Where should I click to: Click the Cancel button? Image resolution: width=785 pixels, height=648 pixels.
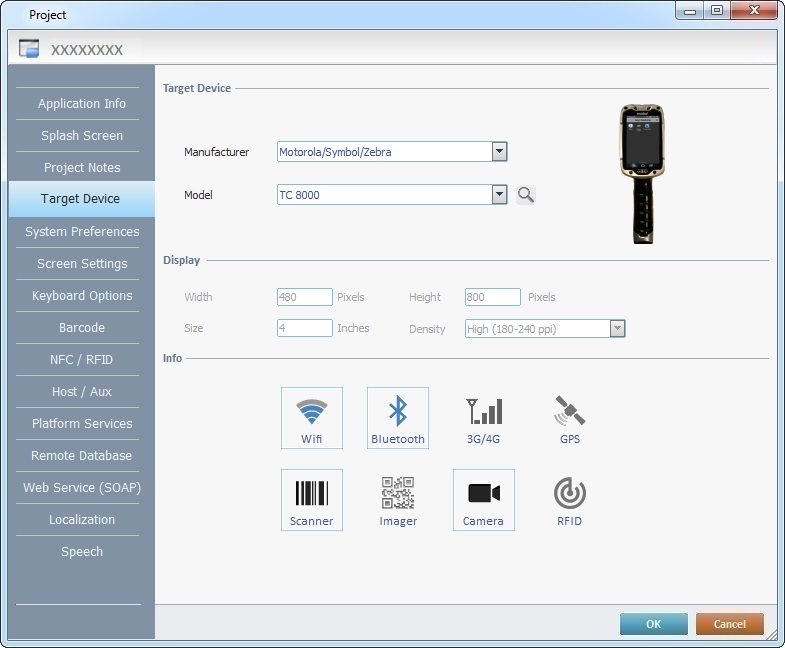[x=729, y=624]
